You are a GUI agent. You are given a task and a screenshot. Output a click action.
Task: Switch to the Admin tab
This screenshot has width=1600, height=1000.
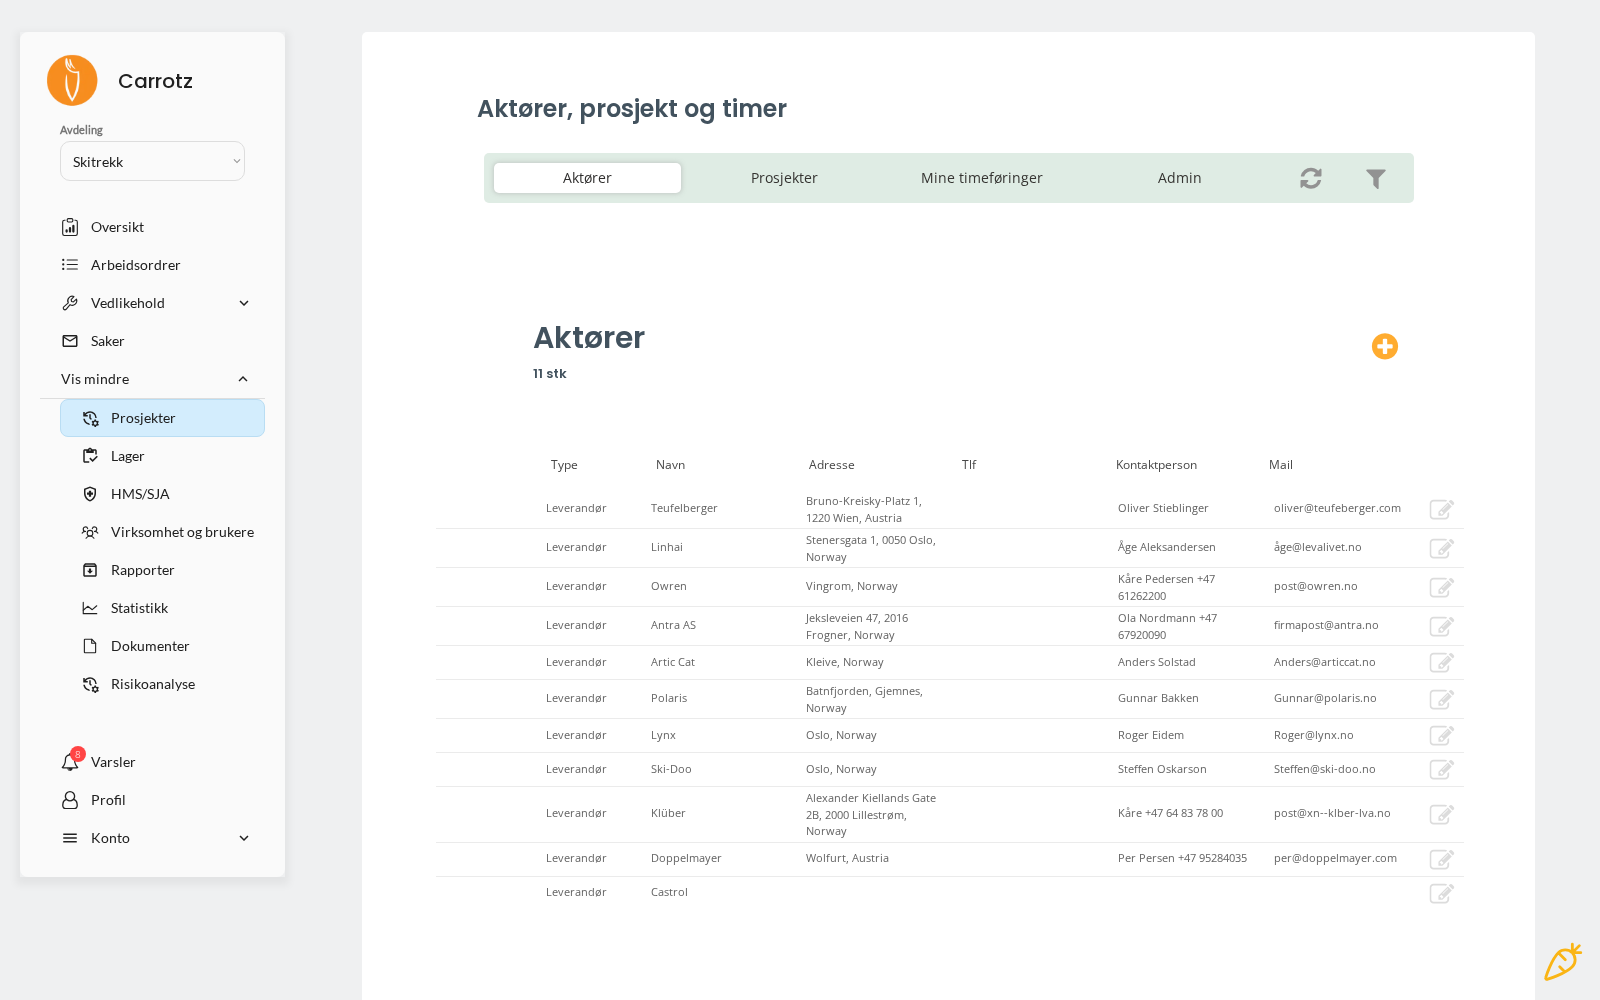click(1179, 178)
